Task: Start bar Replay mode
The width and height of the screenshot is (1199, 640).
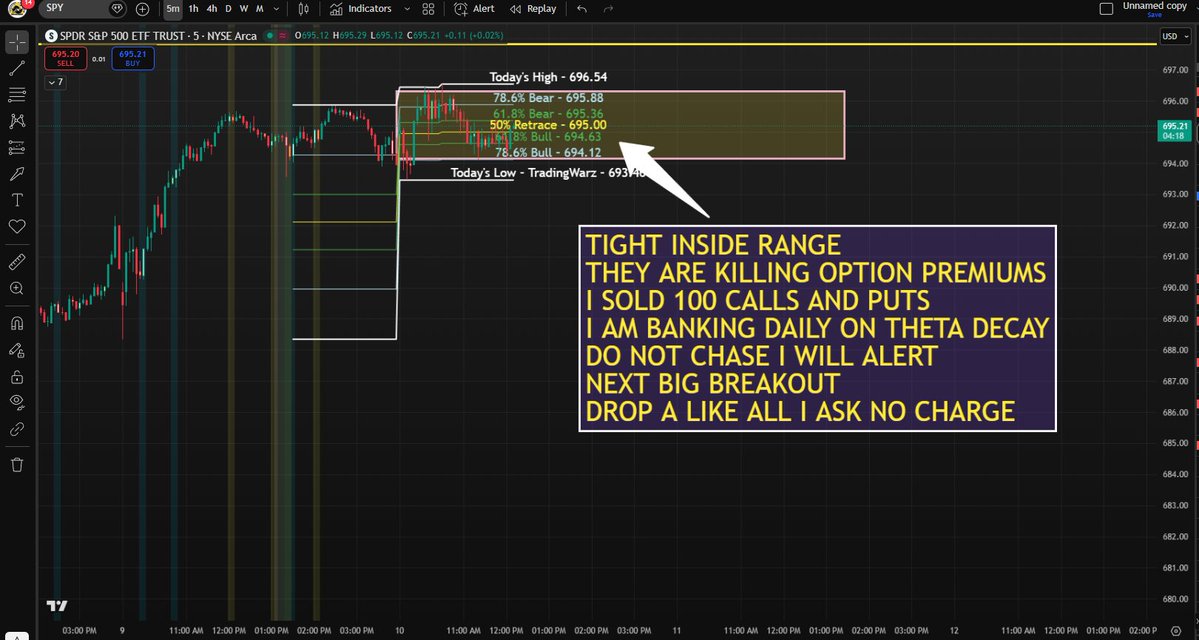Action: coord(533,9)
